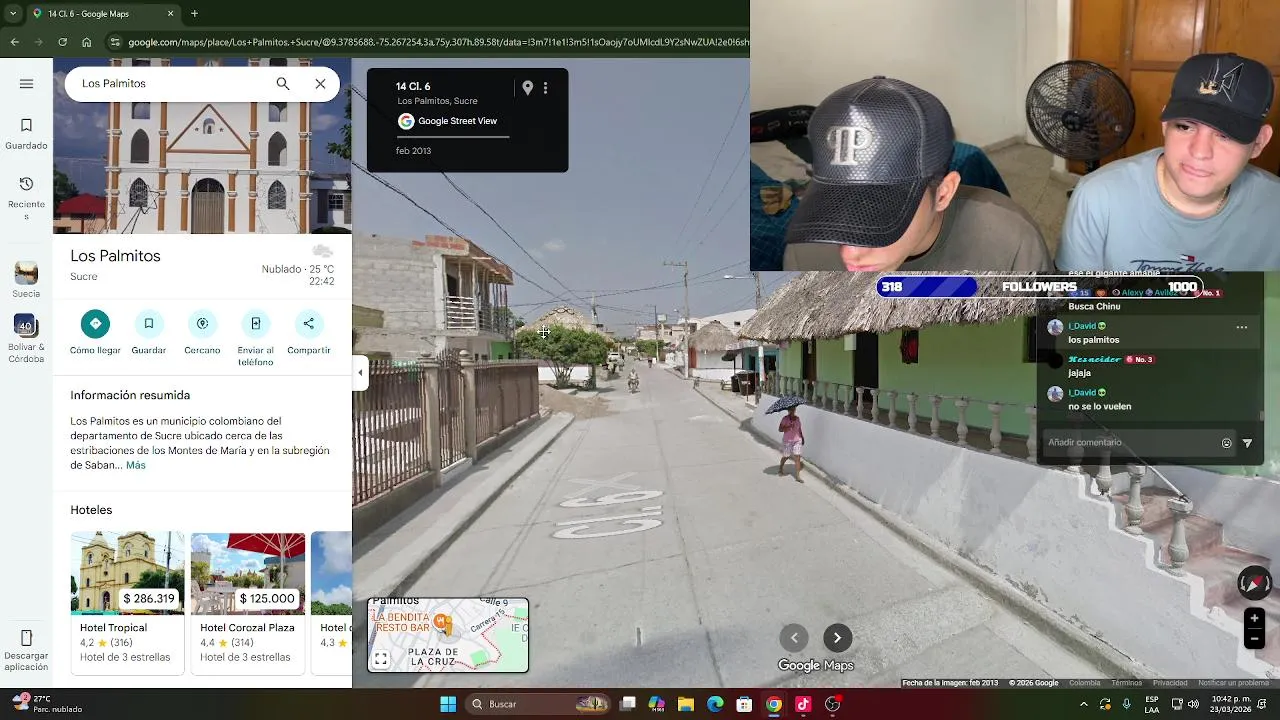Screen dimensions: 1280x720
Task: Open the Bolívar & Córdoba recent item
Action: 26,326
